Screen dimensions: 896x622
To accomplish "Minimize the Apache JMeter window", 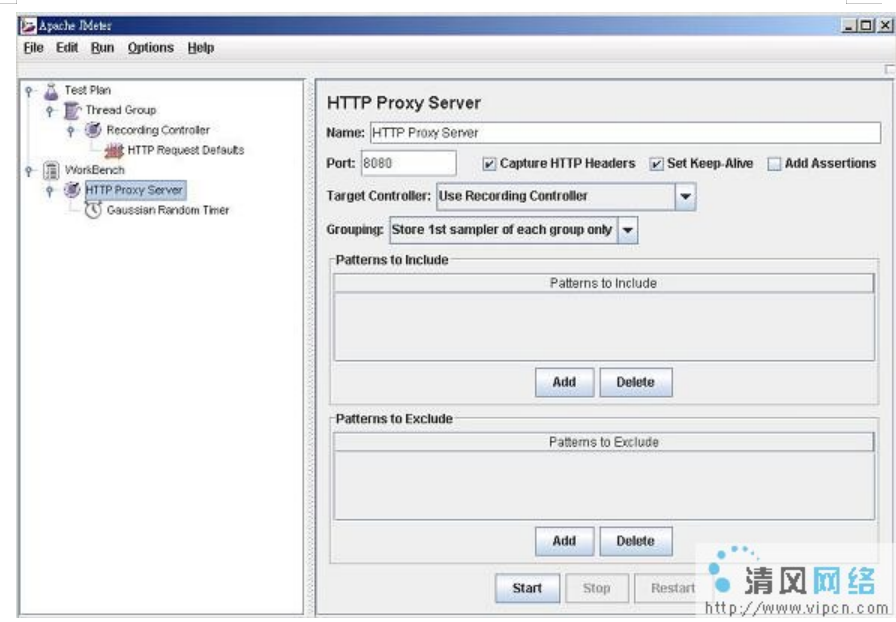I will (x=849, y=26).
